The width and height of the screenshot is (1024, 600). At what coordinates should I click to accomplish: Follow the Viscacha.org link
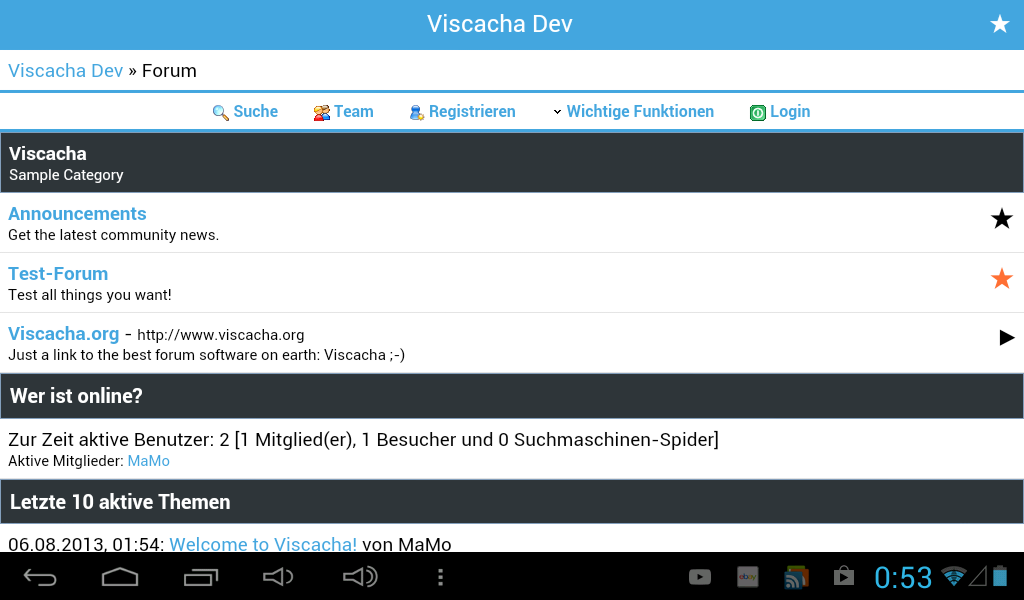click(63, 334)
